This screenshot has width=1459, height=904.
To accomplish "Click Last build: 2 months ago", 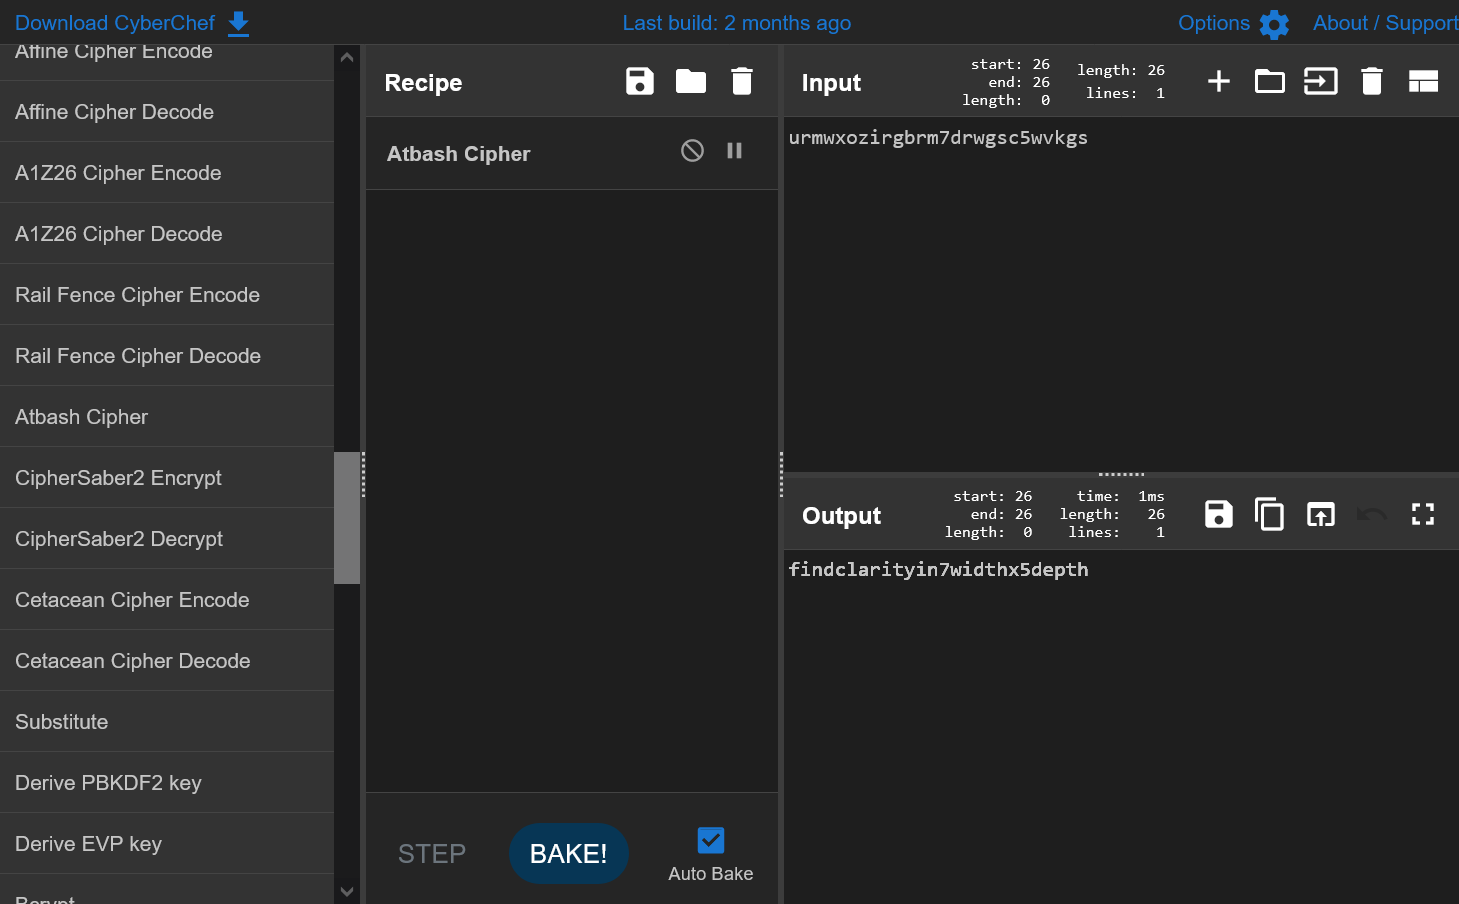I will point(737,23).
